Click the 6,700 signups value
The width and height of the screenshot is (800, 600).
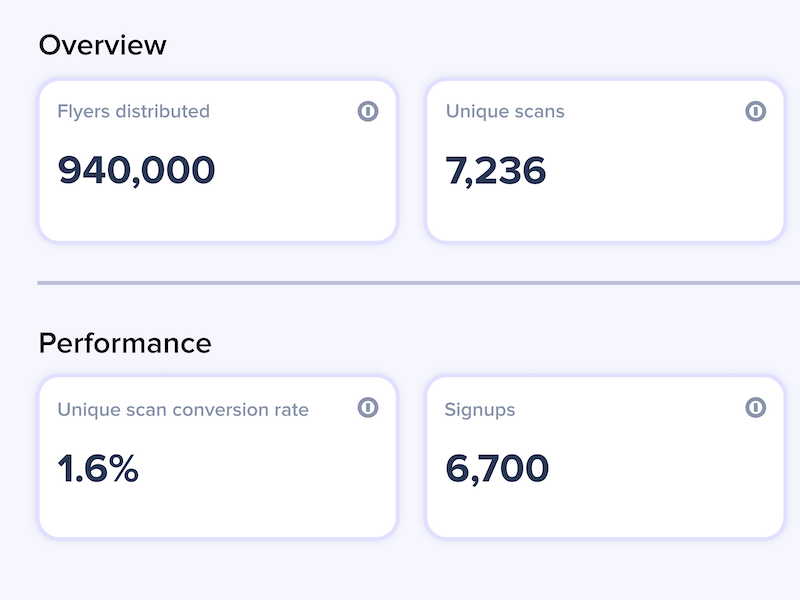pyautogui.click(x=497, y=468)
